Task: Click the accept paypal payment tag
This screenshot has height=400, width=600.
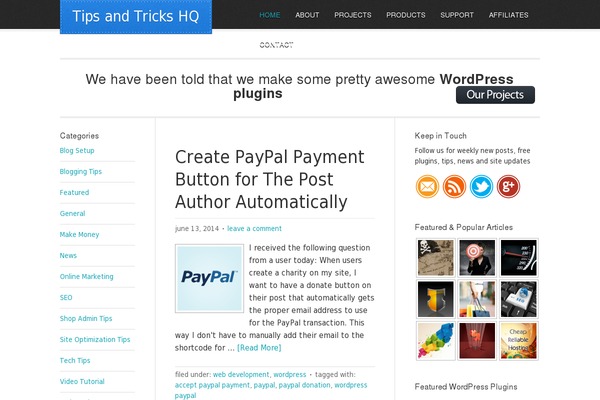Action: [x=212, y=385]
